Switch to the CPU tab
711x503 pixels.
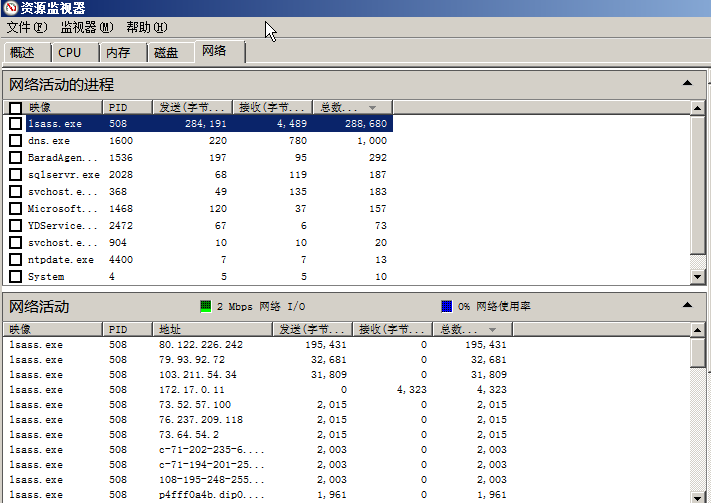point(70,53)
